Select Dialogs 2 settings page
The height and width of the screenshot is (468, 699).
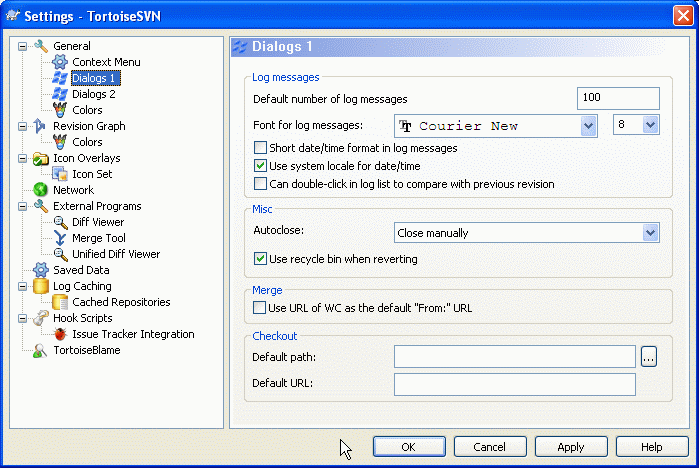click(94, 94)
